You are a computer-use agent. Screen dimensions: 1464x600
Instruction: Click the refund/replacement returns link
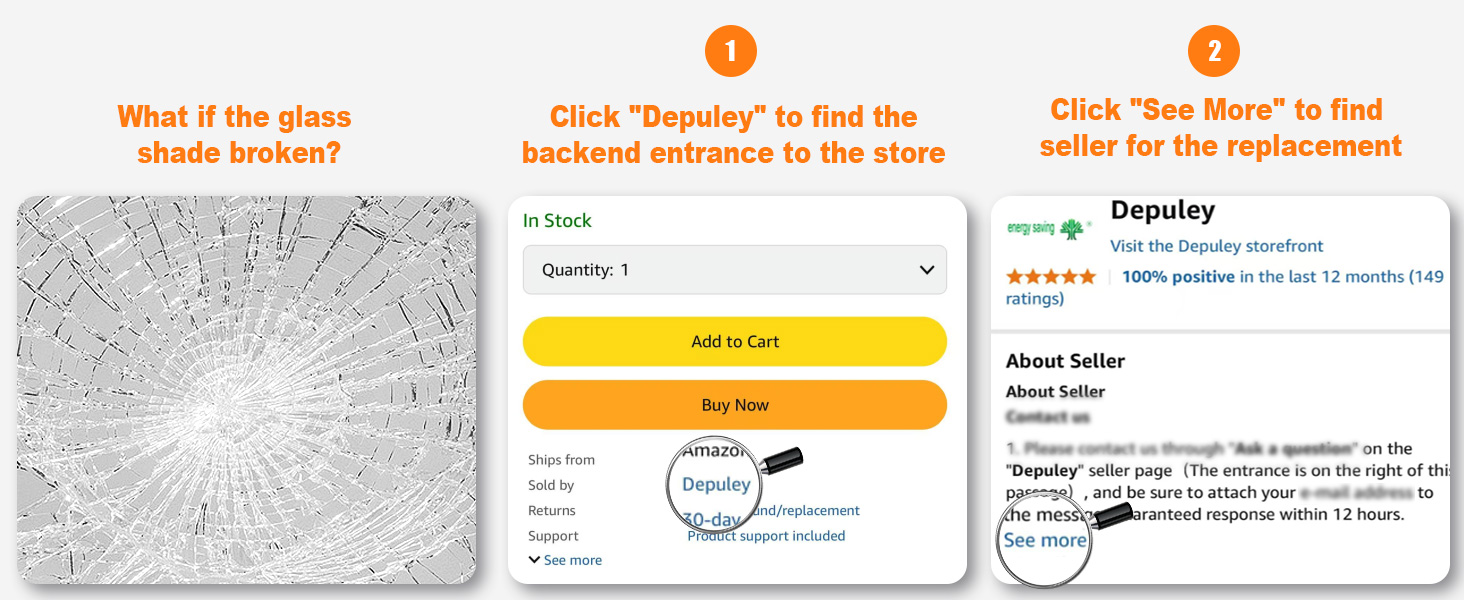(806, 511)
